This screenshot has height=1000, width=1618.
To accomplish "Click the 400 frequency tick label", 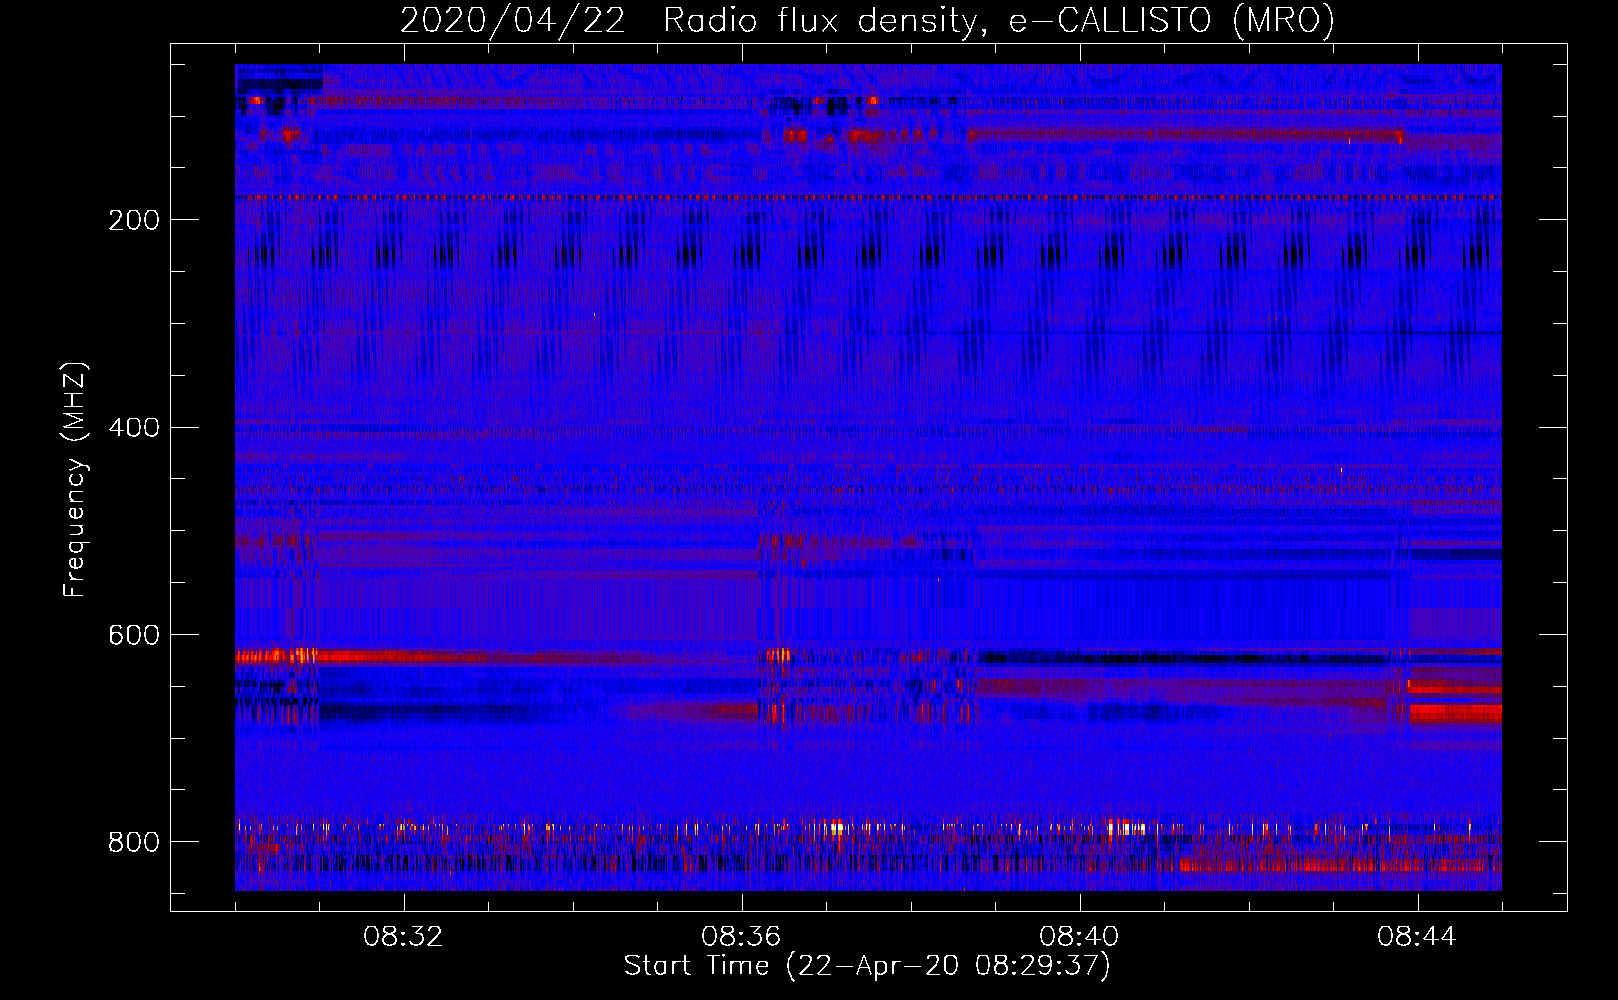I will point(134,428).
